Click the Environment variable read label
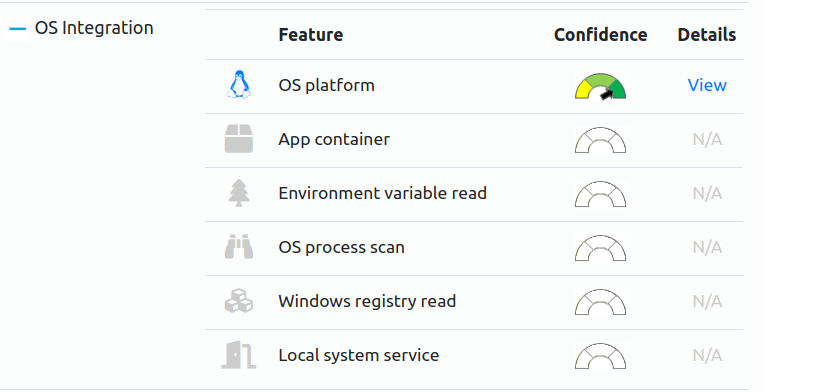This screenshot has width=816, height=392. click(x=382, y=193)
